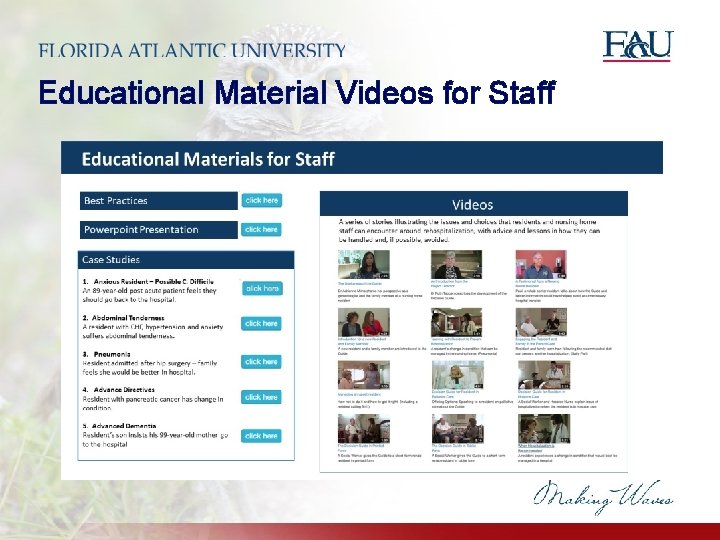Screen dimensions: 720x540
Task: Click 'Educational Material Videos for Staff' slide title
Action: pos(298,92)
